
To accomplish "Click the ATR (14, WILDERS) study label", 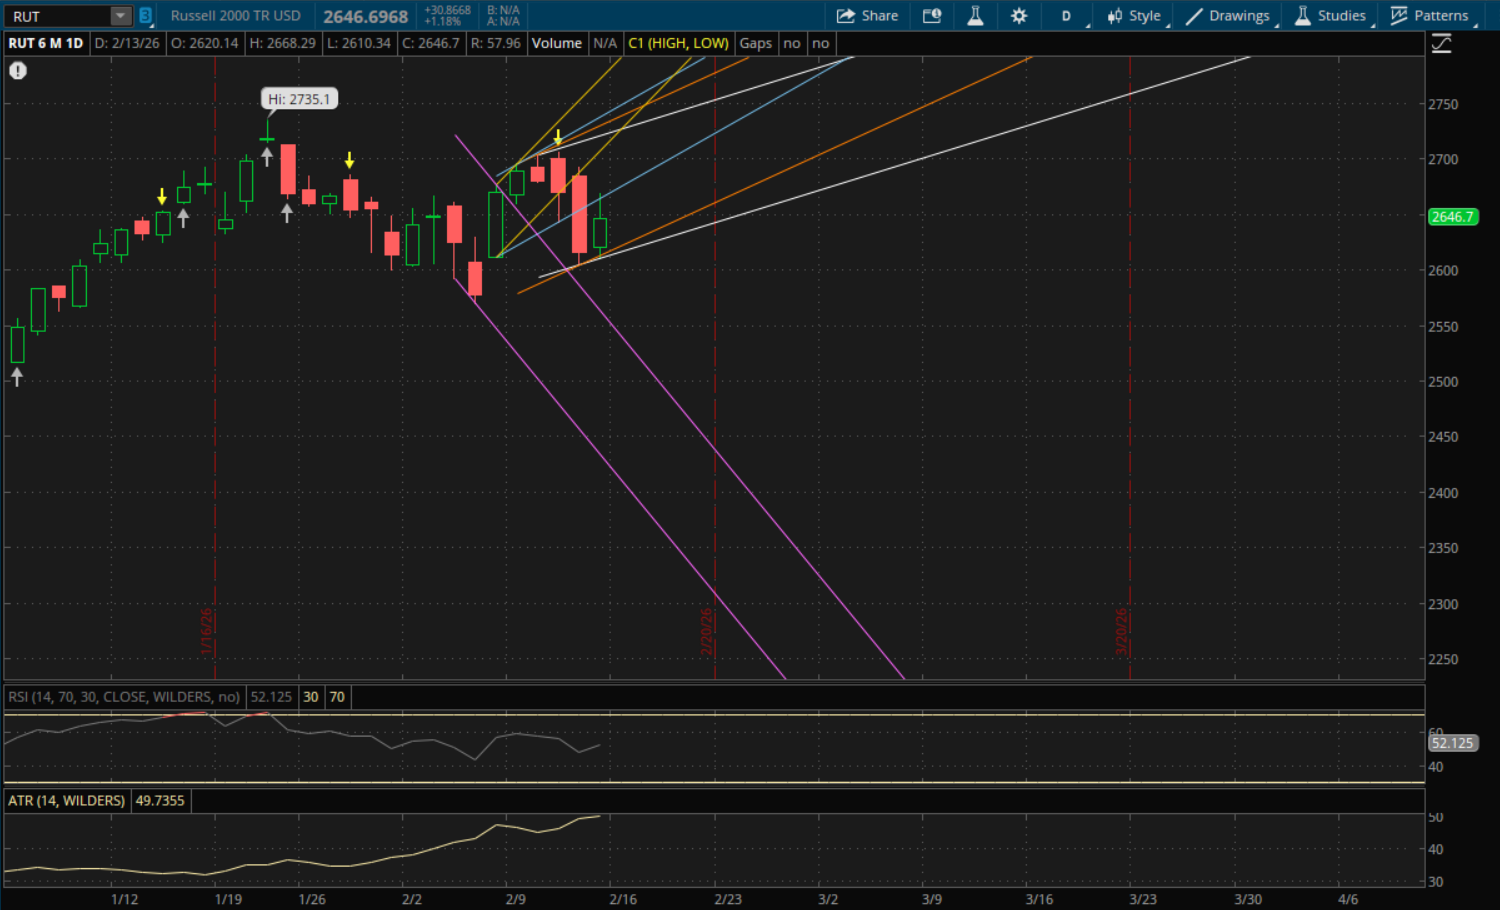I will pos(67,801).
